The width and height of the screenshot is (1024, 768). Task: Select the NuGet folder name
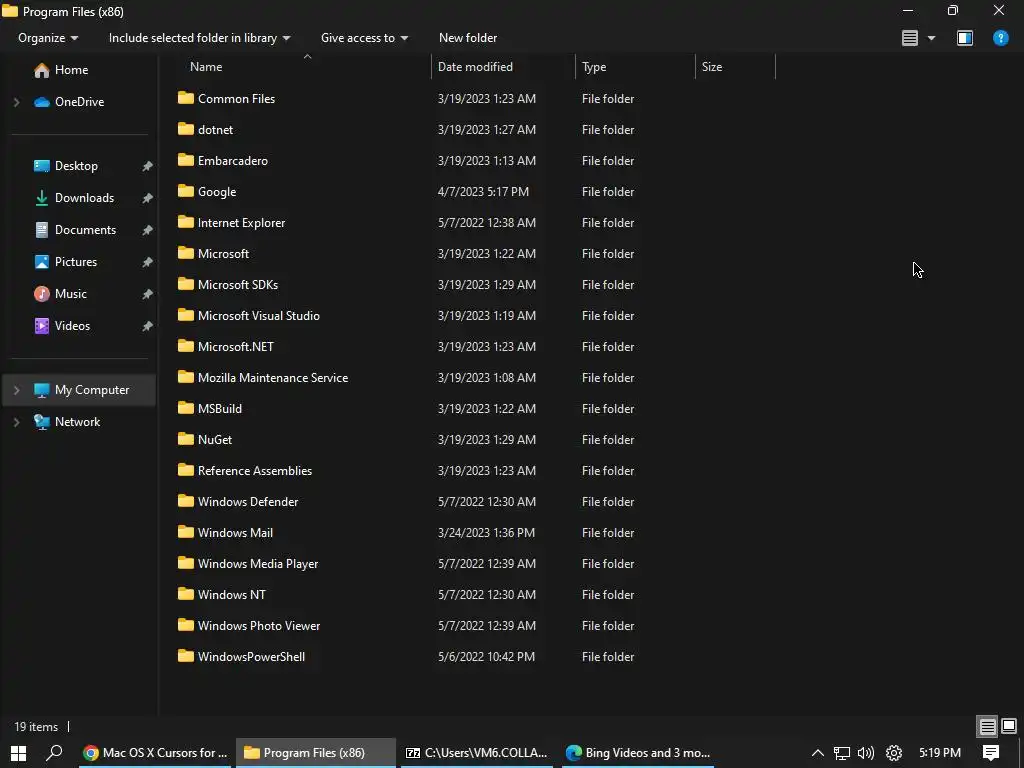pos(215,440)
